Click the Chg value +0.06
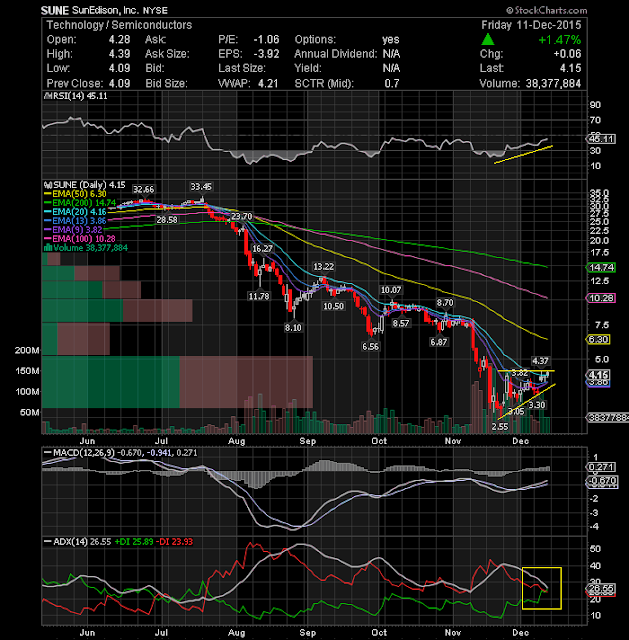 click(567, 54)
